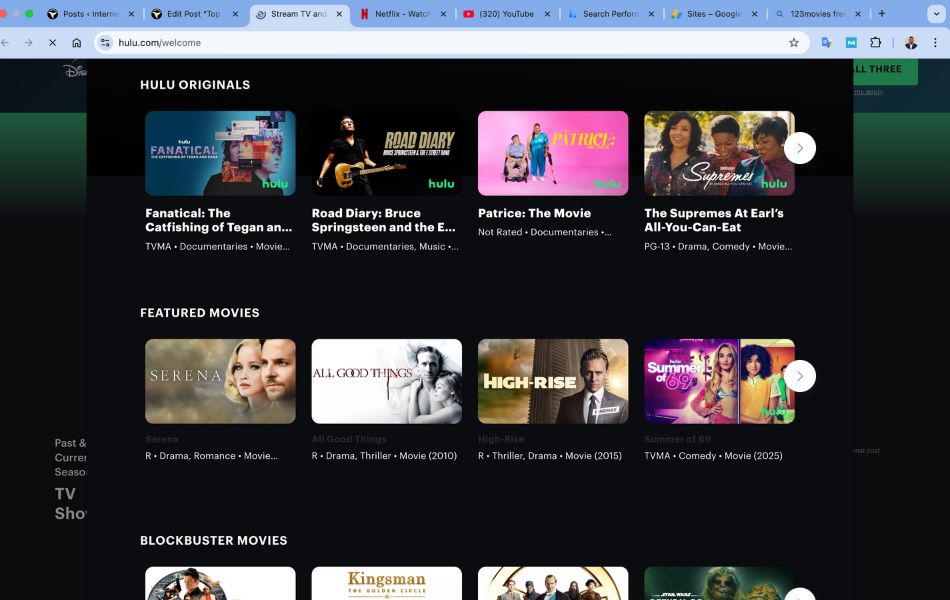Open site information icon in address bar
This screenshot has width=950, height=600.
click(x=105, y=42)
